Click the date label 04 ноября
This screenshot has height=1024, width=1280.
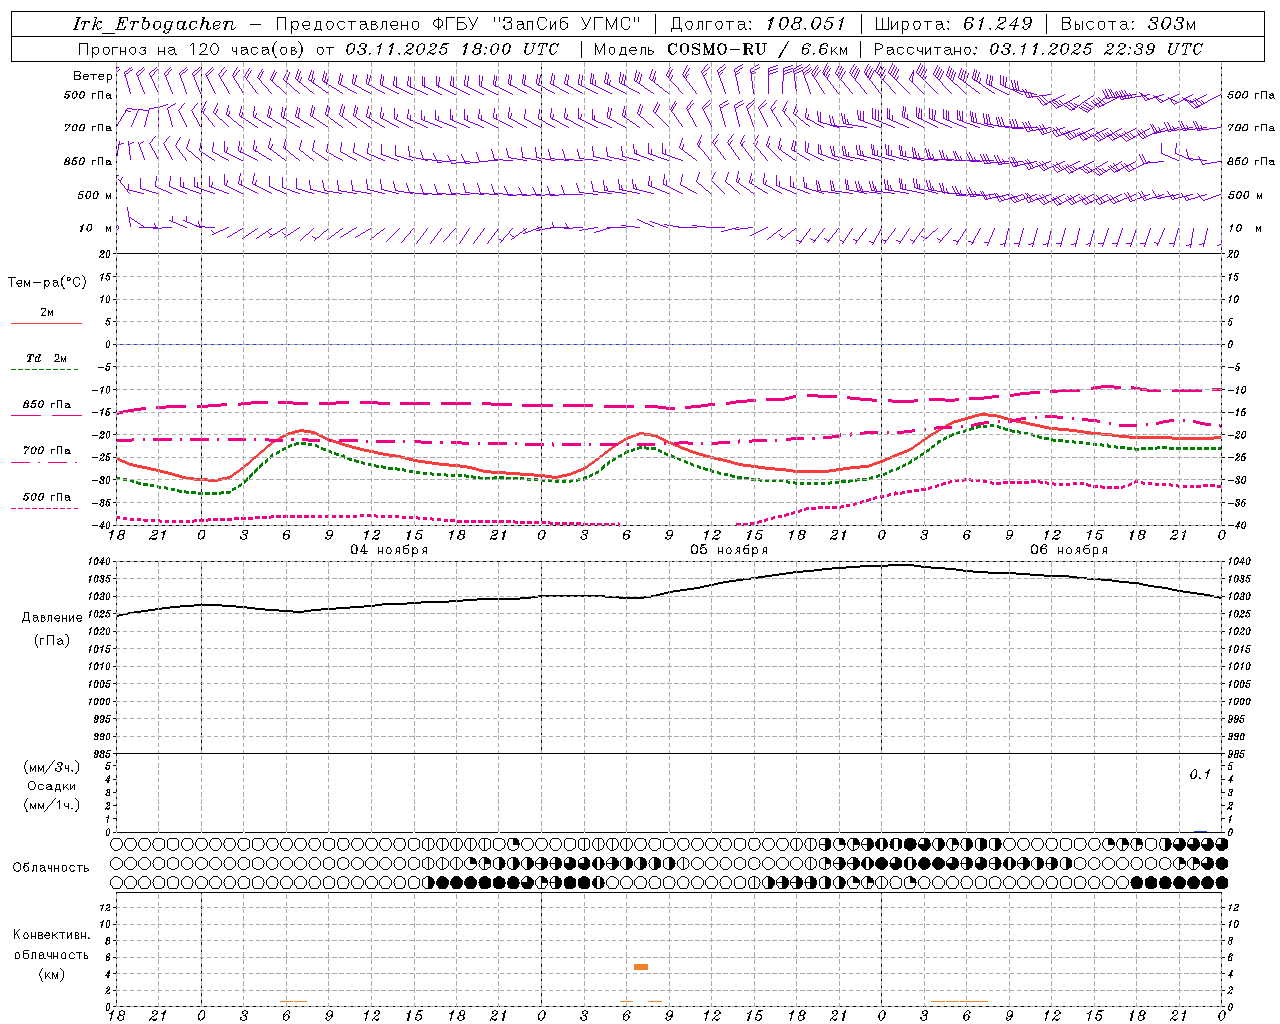[x=389, y=550]
